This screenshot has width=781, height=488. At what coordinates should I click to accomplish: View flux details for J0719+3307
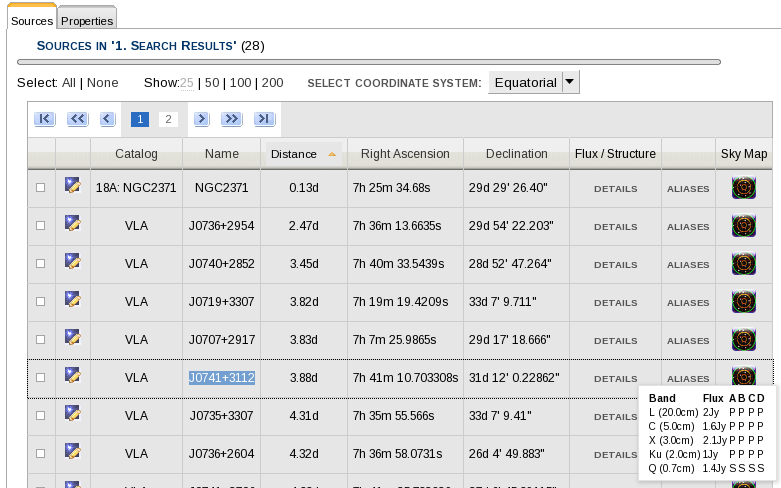[x=615, y=302]
